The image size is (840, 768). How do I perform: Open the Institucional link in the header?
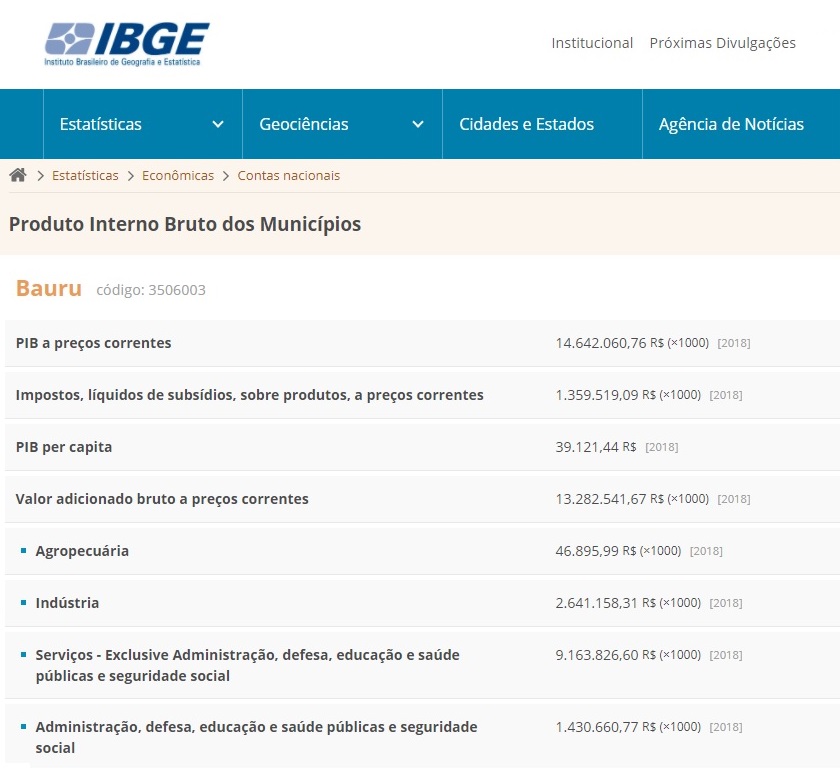click(592, 43)
